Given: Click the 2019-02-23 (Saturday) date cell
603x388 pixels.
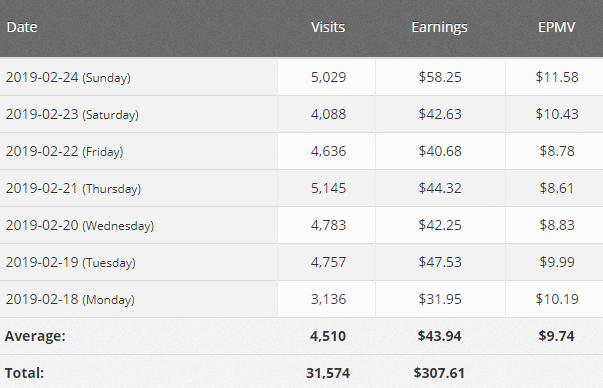Looking at the screenshot, I should tap(72, 115).
